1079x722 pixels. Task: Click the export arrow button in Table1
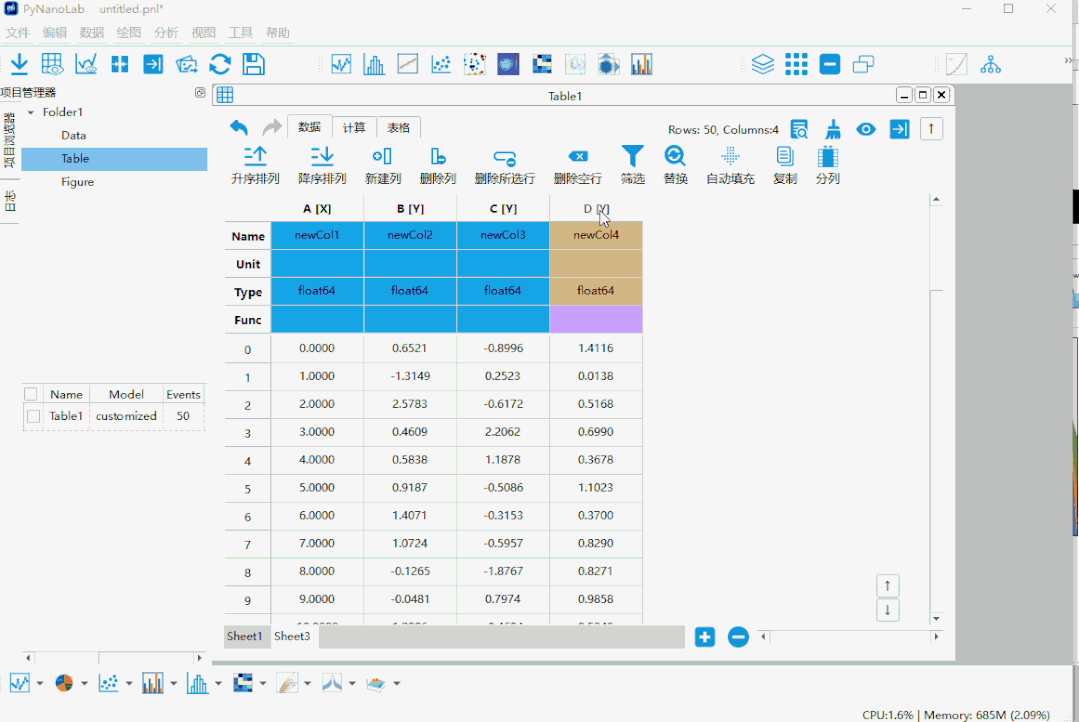point(899,129)
